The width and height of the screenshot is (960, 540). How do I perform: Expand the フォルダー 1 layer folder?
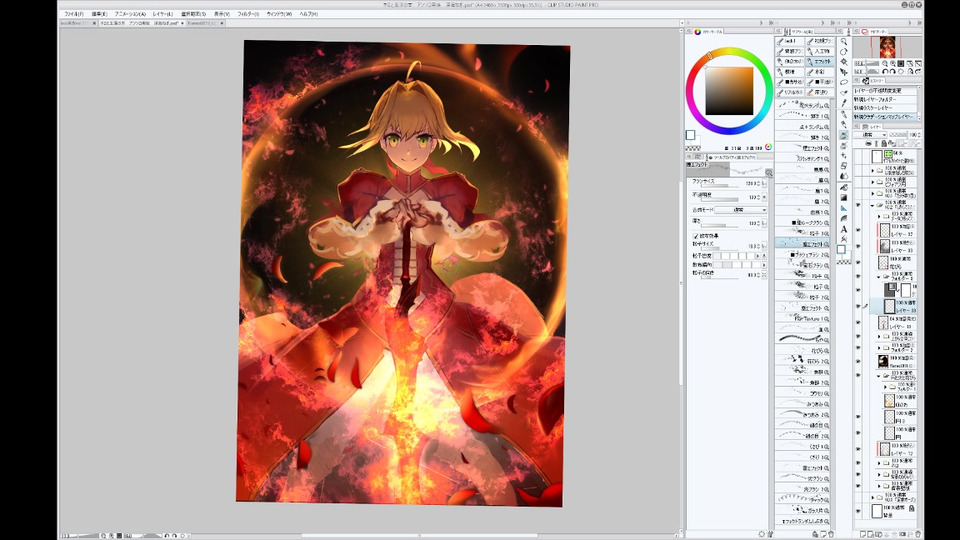click(x=885, y=386)
